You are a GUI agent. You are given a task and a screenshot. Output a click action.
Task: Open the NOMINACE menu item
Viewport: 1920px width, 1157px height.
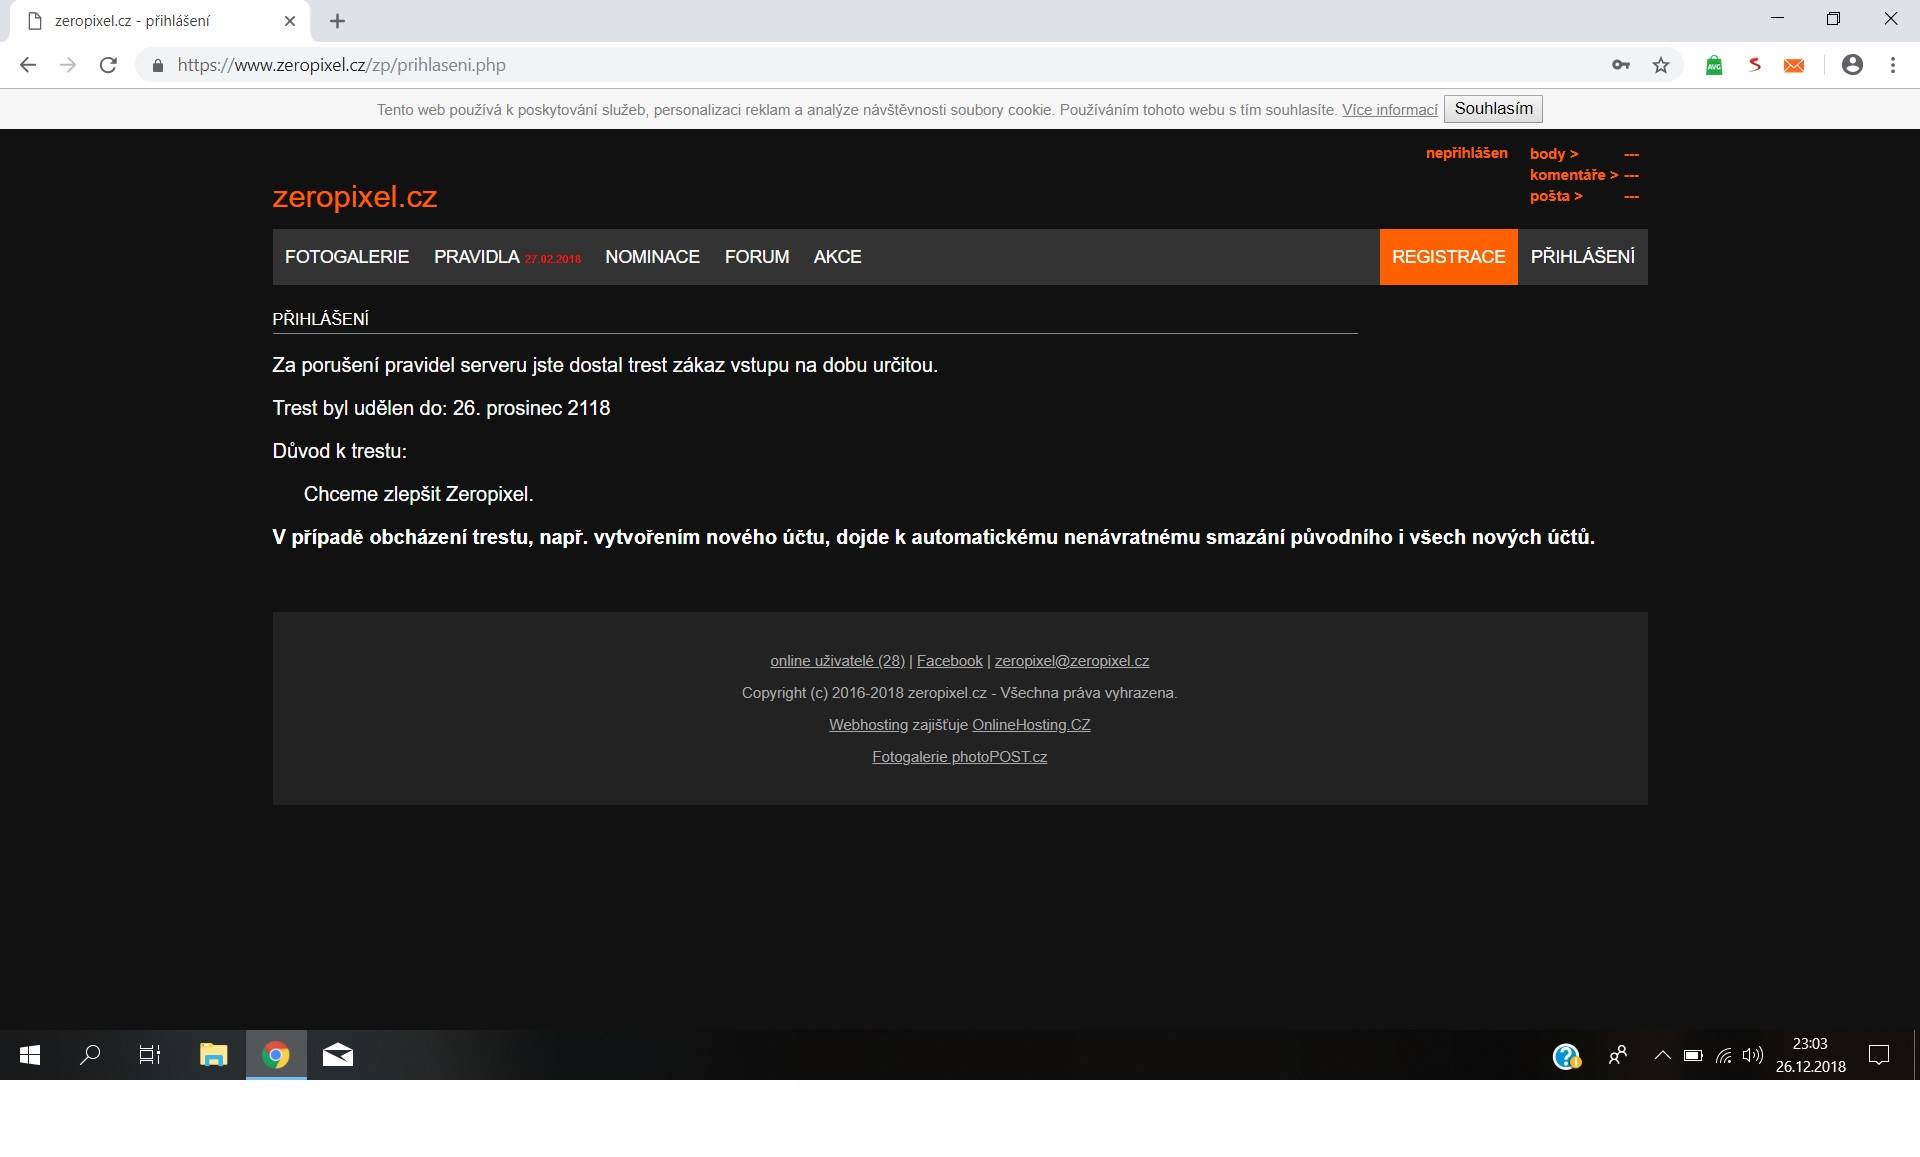(x=652, y=257)
